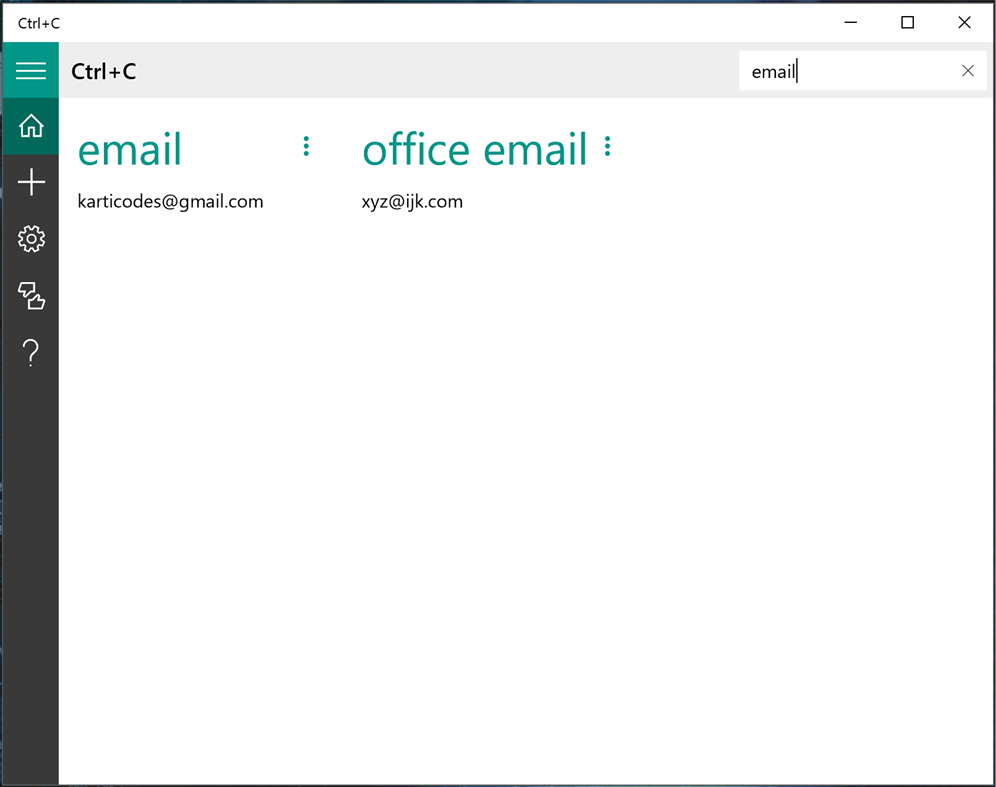This screenshot has height=787, width=996.
Task: Clear the search box using the X icon
Action: pyautogui.click(x=967, y=70)
